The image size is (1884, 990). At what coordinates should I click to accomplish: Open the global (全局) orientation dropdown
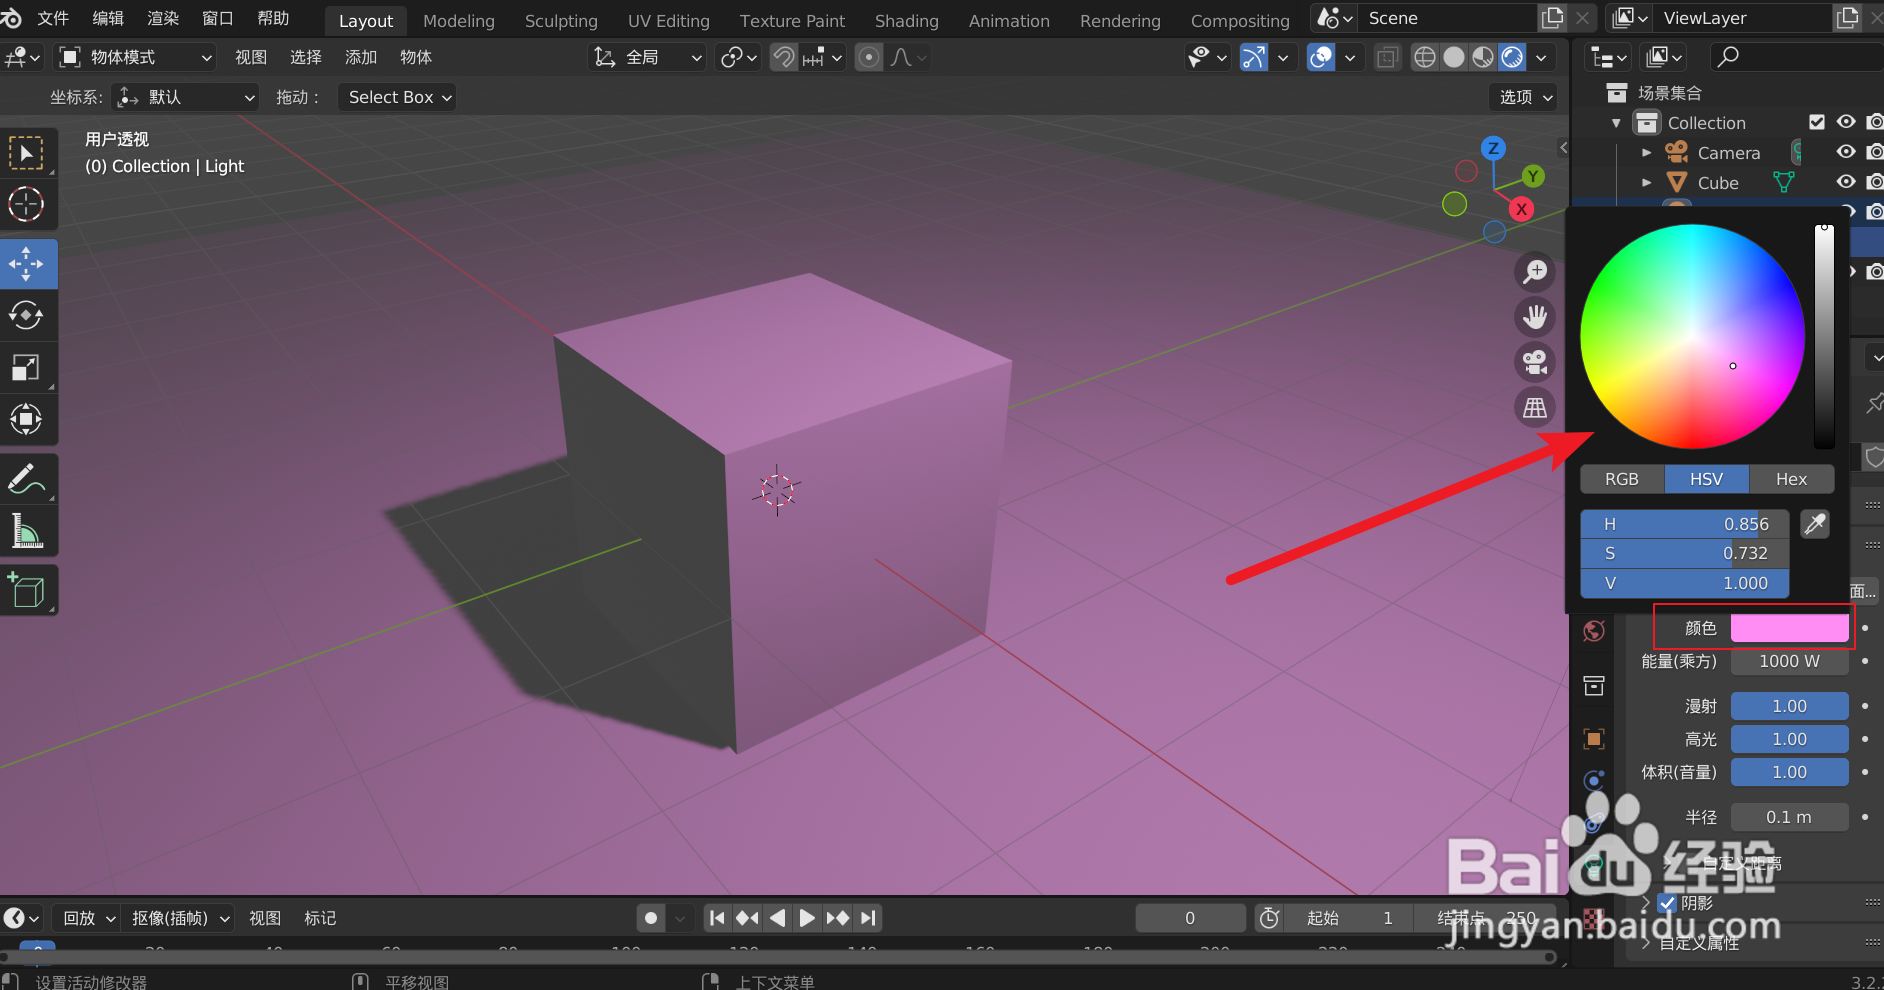(647, 58)
